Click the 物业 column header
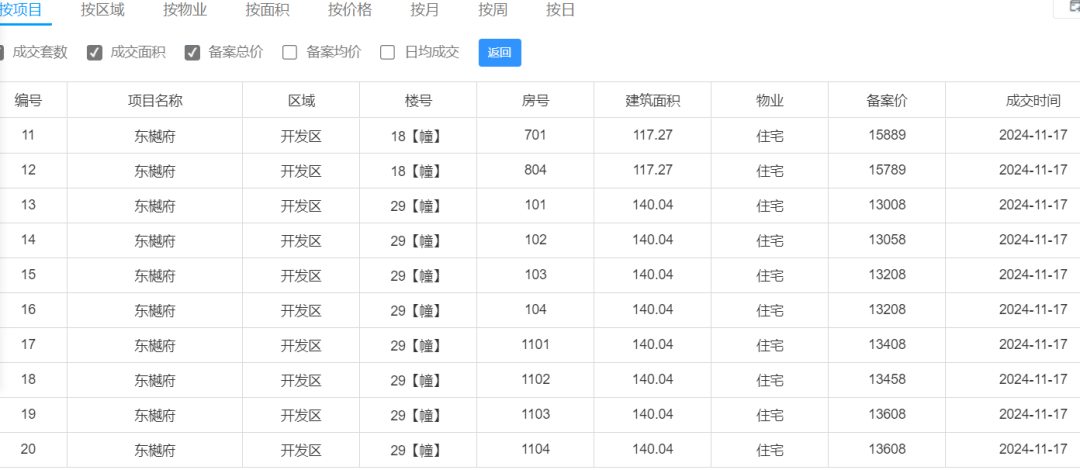Screen dimensions: 1080x470 [770, 101]
